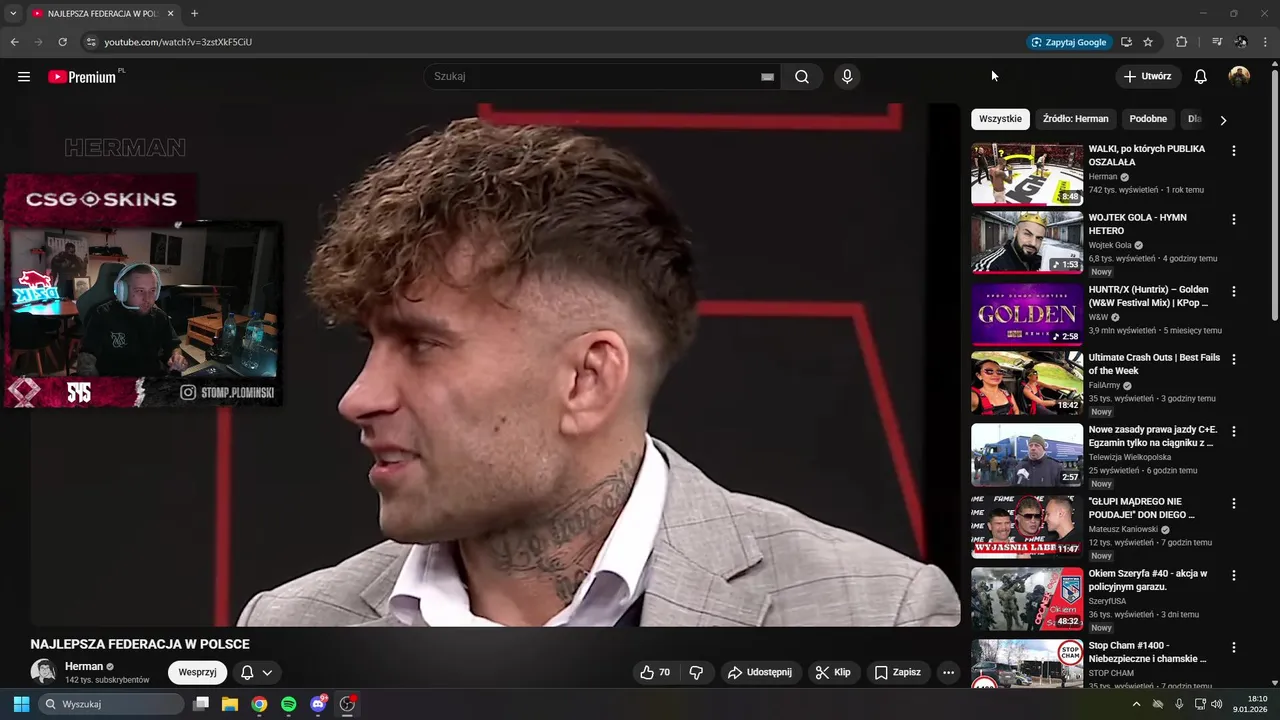Open taskbar volume speaker icon
The height and width of the screenshot is (720, 1280).
tap(1216, 704)
